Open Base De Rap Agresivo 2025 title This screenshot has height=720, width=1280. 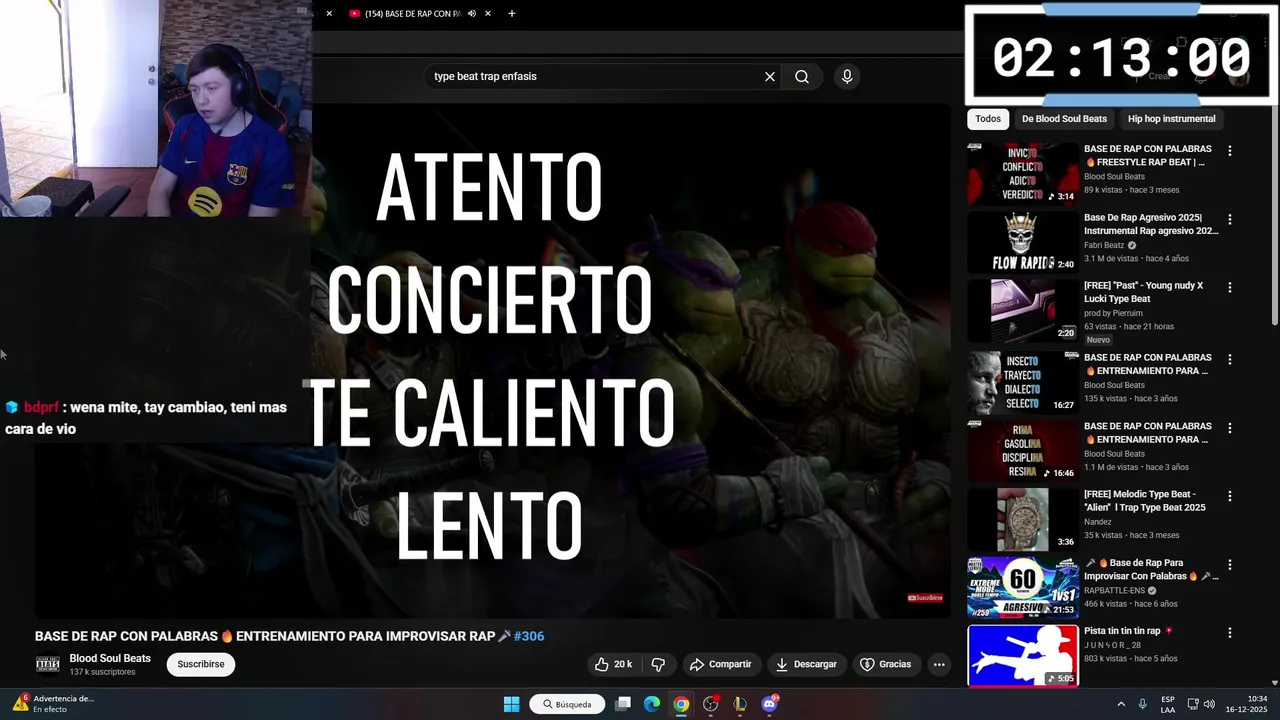(x=1151, y=224)
